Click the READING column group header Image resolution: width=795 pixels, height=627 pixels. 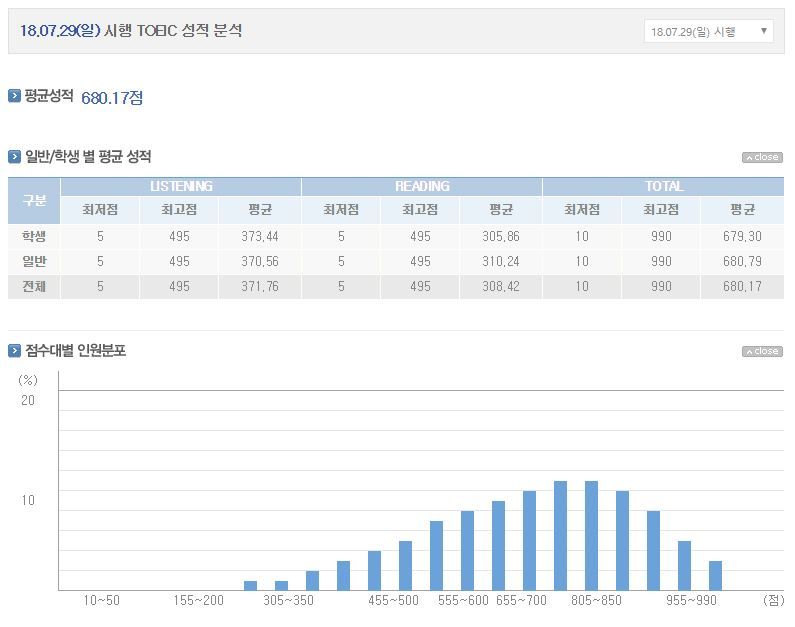(421, 186)
